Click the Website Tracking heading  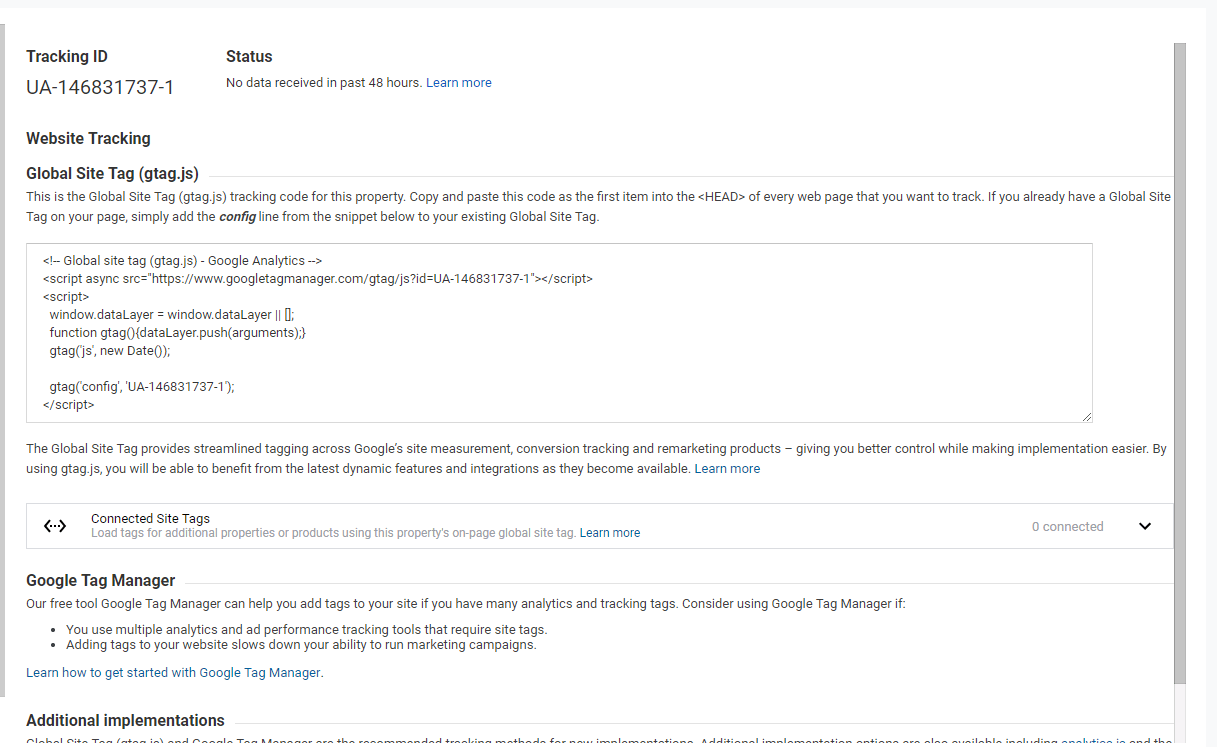point(88,139)
